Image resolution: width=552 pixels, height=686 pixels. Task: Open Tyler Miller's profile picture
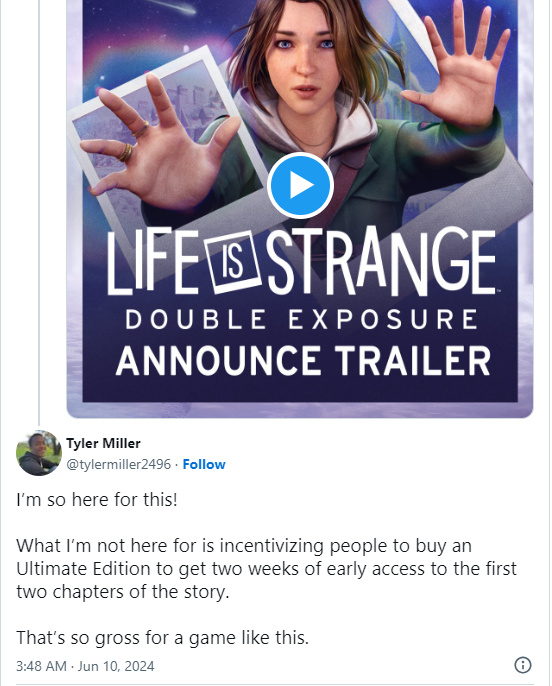pos(39,453)
